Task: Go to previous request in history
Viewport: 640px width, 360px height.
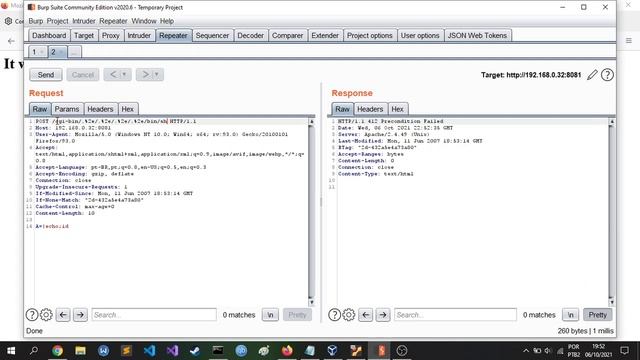Action: click(112, 75)
